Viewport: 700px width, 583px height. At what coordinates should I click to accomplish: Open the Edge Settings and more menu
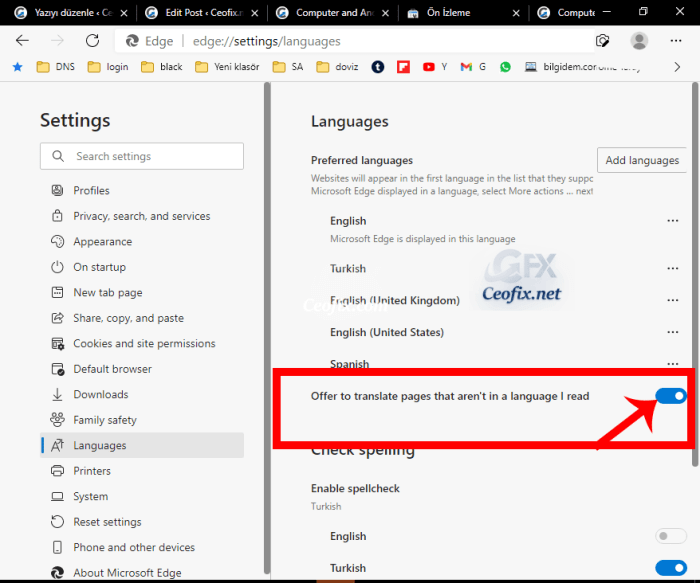[x=675, y=41]
